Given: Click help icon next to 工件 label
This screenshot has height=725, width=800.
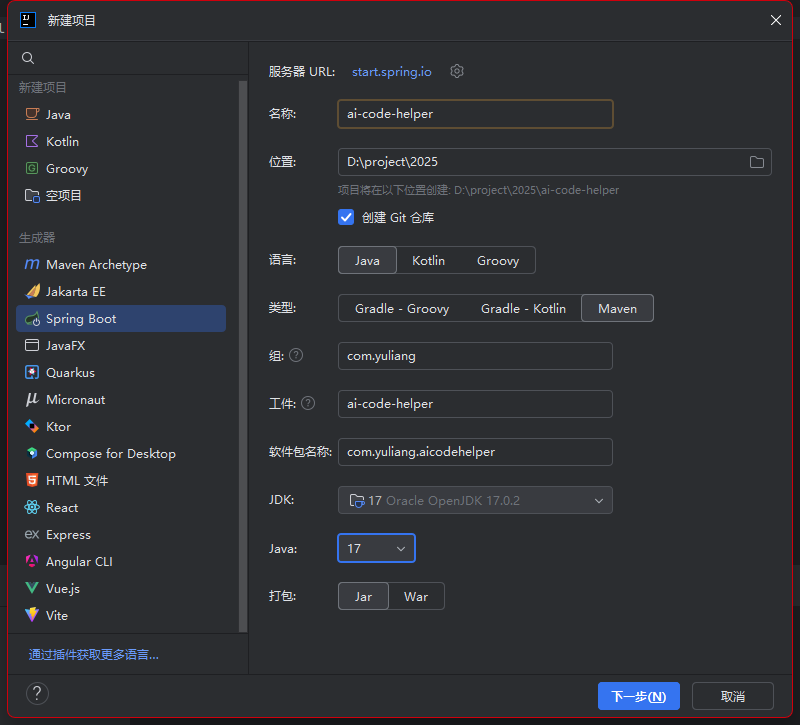Looking at the screenshot, I should tap(308, 404).
